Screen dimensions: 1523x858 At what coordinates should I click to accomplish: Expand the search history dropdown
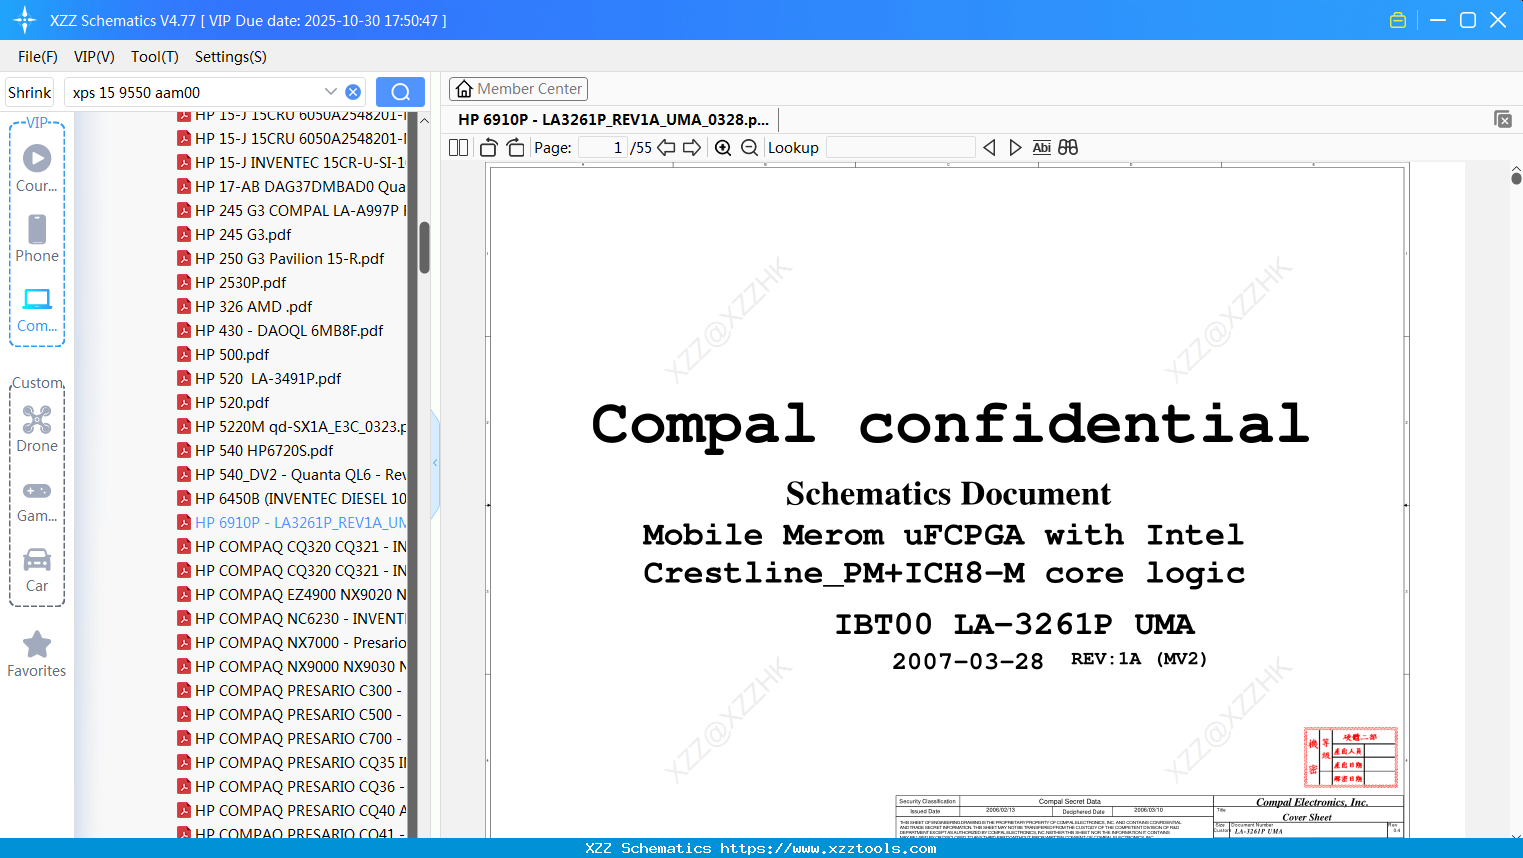[x=331, y=92]
